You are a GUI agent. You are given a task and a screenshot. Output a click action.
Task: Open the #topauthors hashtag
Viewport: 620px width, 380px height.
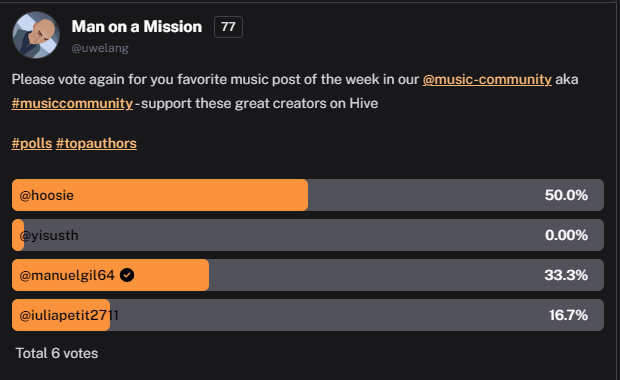click(x=96, y=144)
